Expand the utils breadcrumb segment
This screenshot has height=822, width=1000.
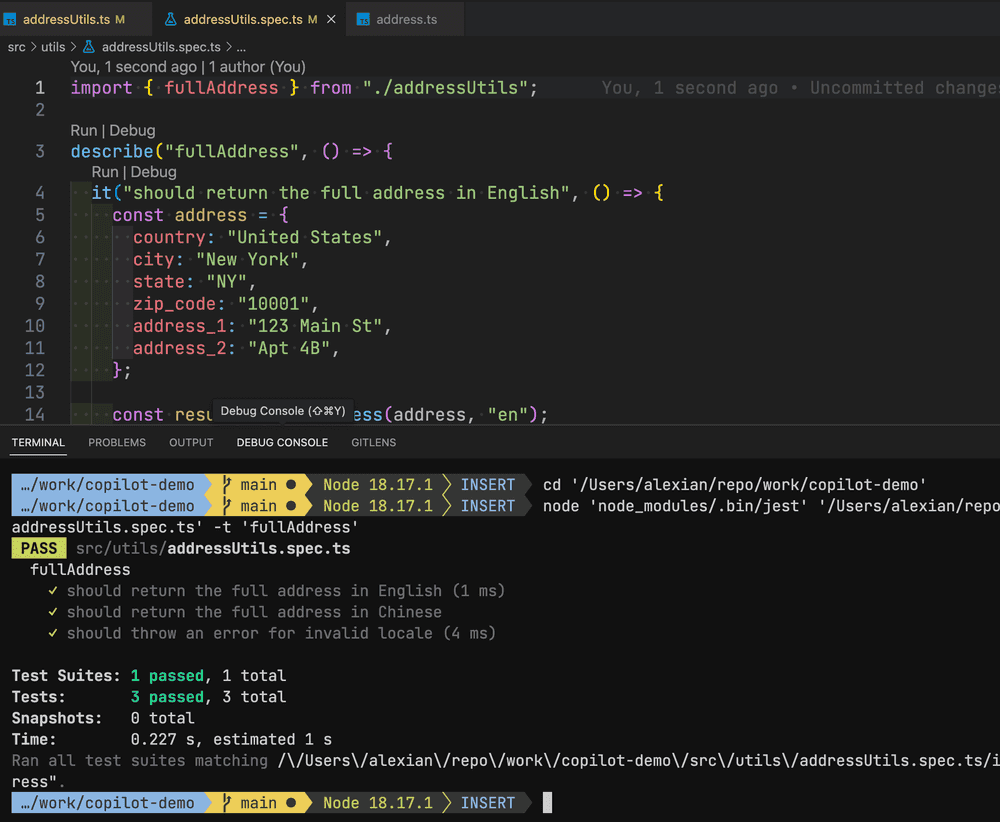click(x=54, y=47)
